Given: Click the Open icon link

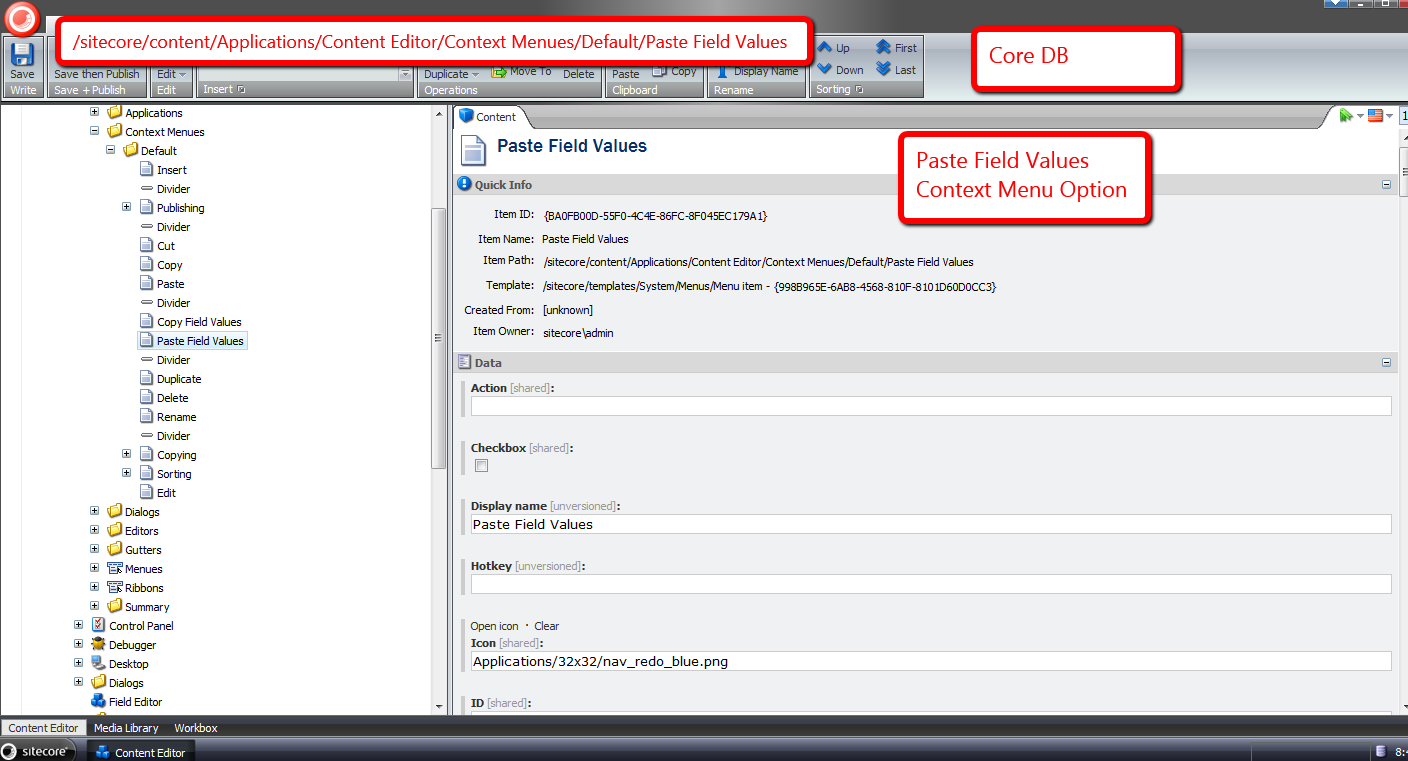Looking at the screenshot, I should [x=494, y=626].
